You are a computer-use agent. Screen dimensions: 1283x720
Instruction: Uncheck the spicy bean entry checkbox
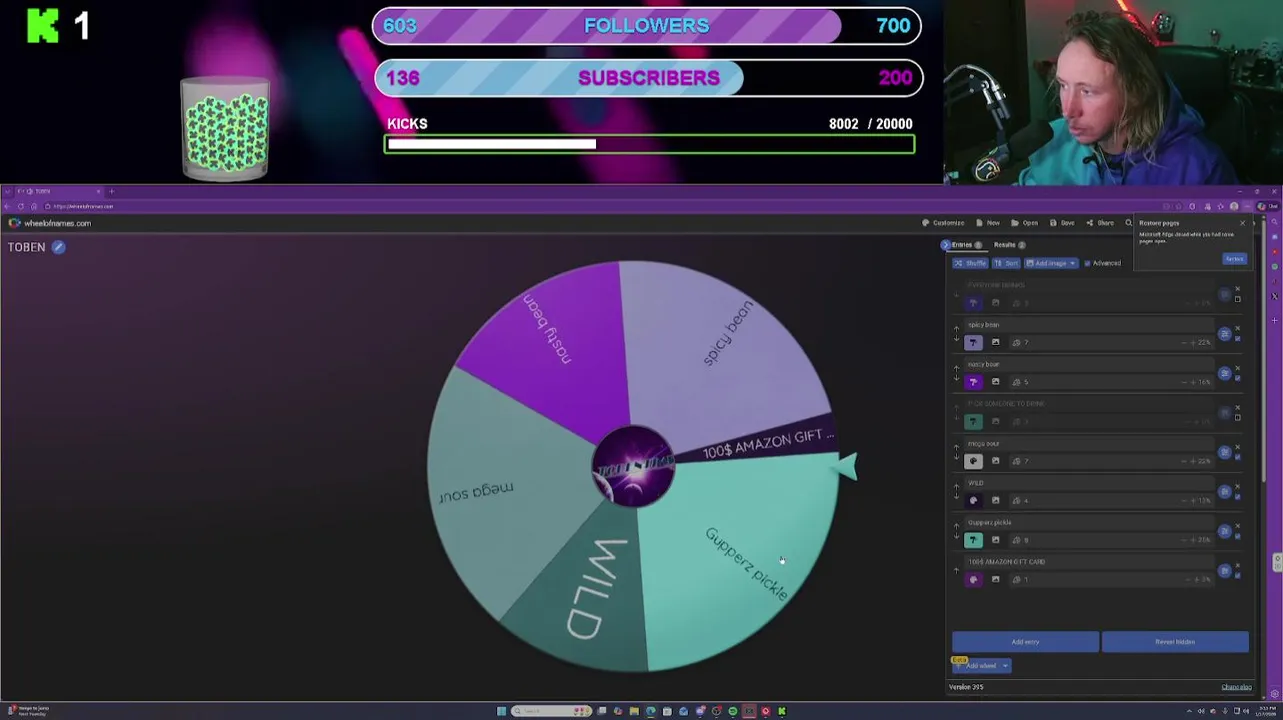(x=1238, y=339)
